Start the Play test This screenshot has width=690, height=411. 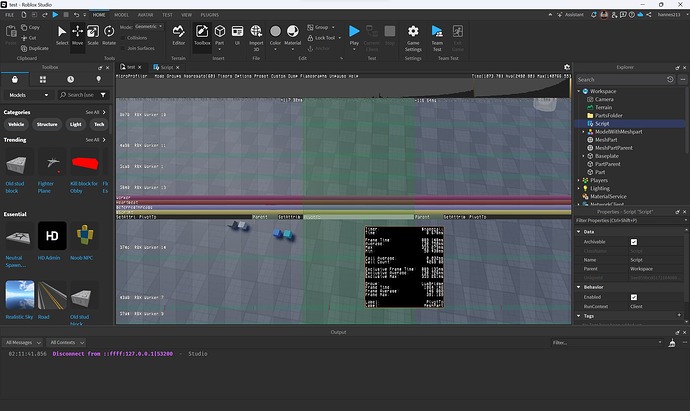[354, 37]
